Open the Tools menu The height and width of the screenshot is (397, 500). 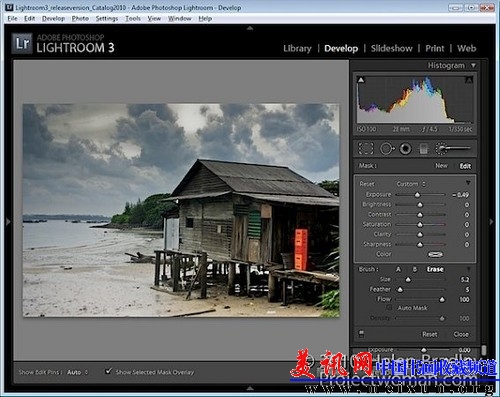coord(133,19)
